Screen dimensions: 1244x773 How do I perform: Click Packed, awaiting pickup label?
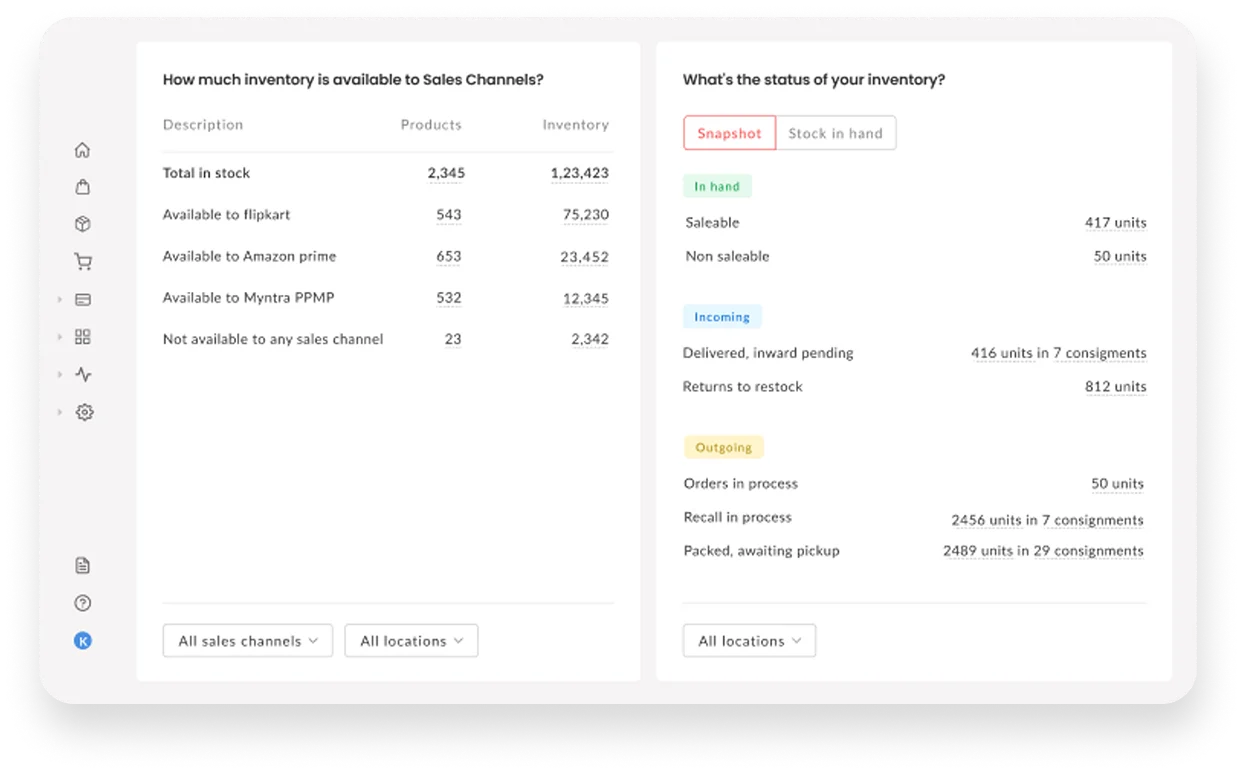coord(762,551)
